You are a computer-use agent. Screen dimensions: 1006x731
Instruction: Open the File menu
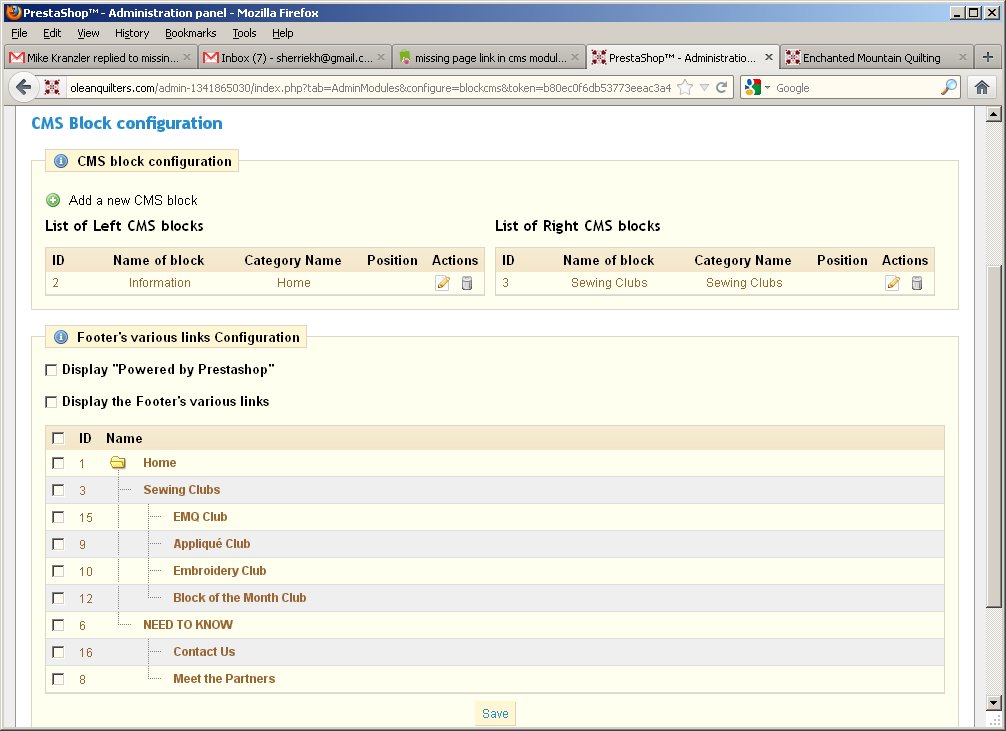click(x=19, y=33)
